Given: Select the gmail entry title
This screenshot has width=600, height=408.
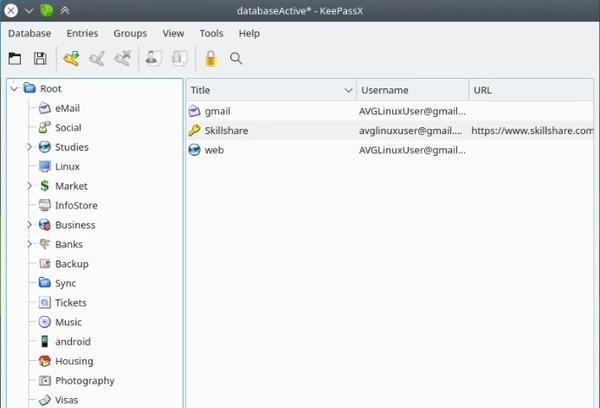Looking at the screenshot, I should click(217, 111).
